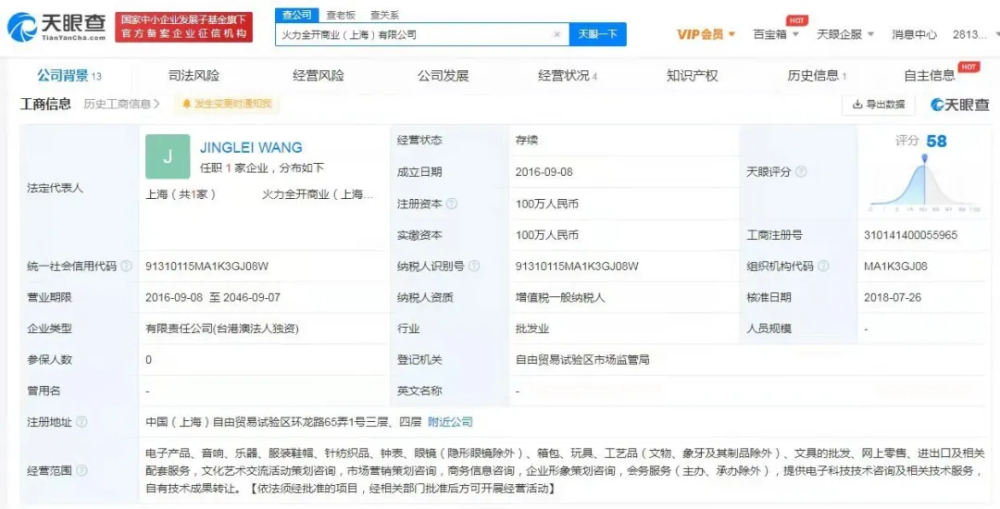The height and width of the screenshot is (509, 1000).
Task: Select the 查关系 search tab
Action: [x=385, y=15]
